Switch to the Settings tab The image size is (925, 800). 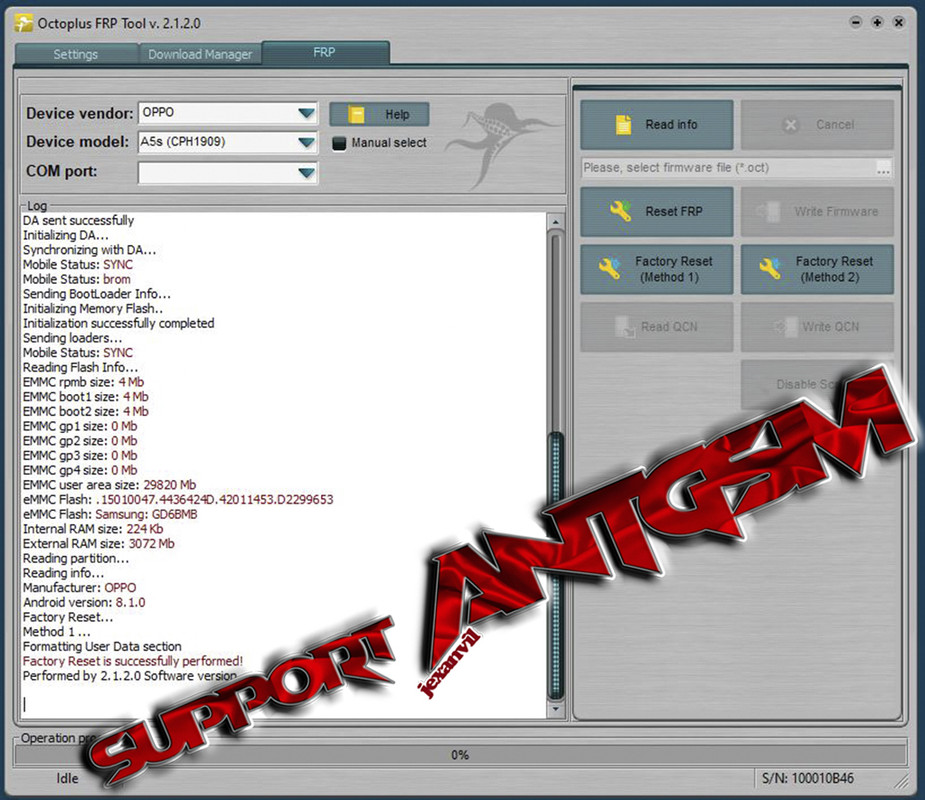pos(76,54)
